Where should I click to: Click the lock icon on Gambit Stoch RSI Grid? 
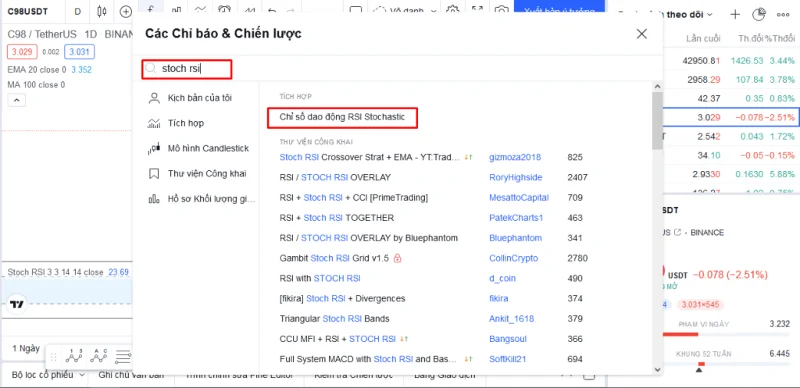pos(398,258)
